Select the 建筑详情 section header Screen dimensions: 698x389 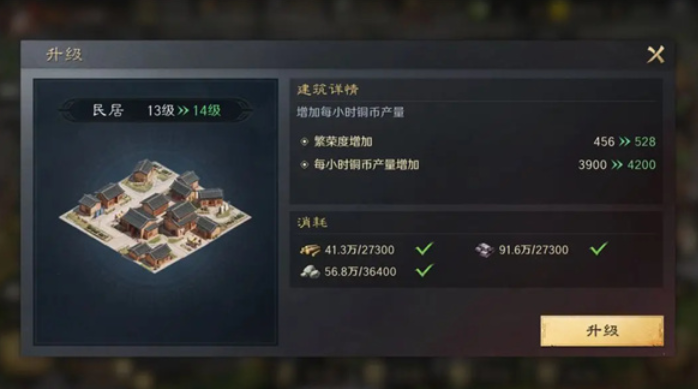(328, 89)
